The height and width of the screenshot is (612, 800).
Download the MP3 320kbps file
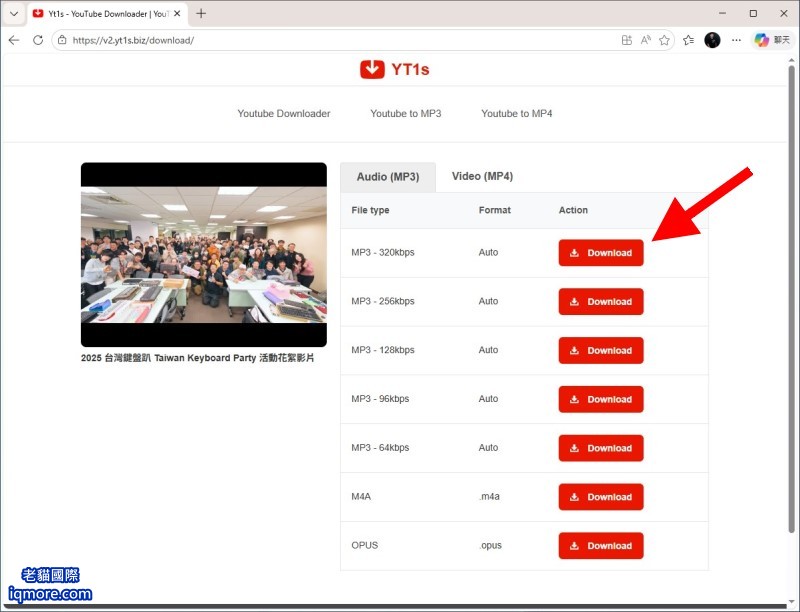tap(601, 253)
